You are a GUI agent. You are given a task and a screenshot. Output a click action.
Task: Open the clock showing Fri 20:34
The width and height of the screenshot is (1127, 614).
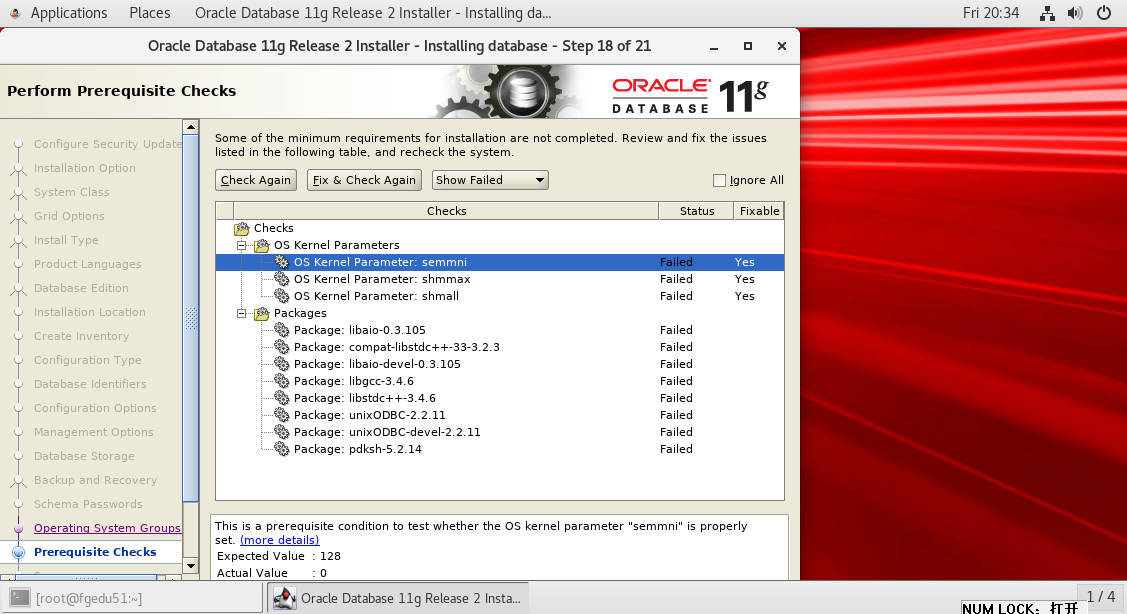[x=990, y=13]
